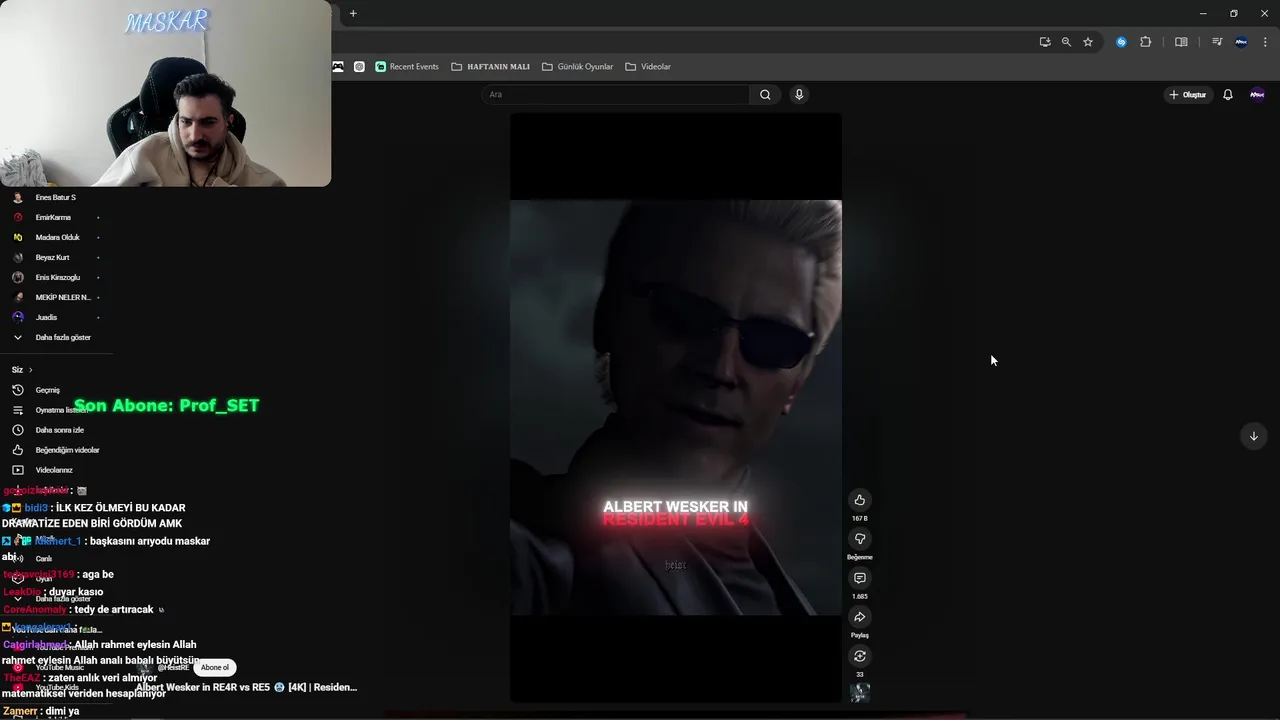Screen dimensions: 1280x720
Task: Dislike the short video
Action: click(x=859, y=539)
